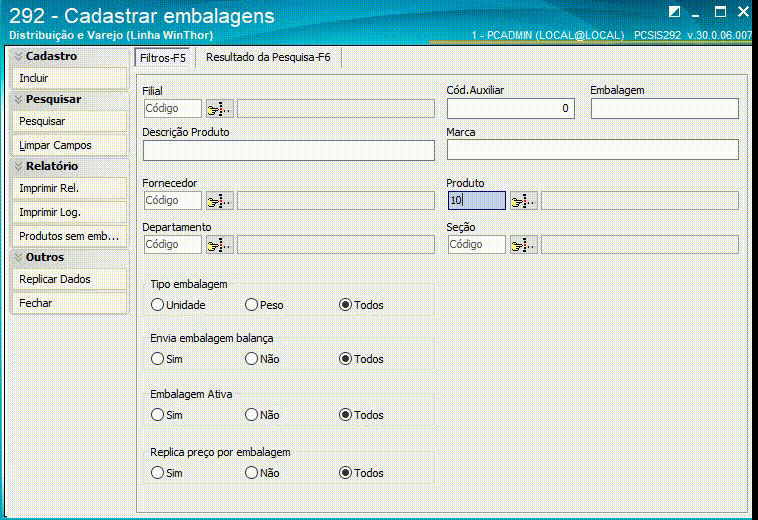Minimize the Cadastrar embalagens window
The width and height of the screenshot is (758, 520).
(696, 13)
